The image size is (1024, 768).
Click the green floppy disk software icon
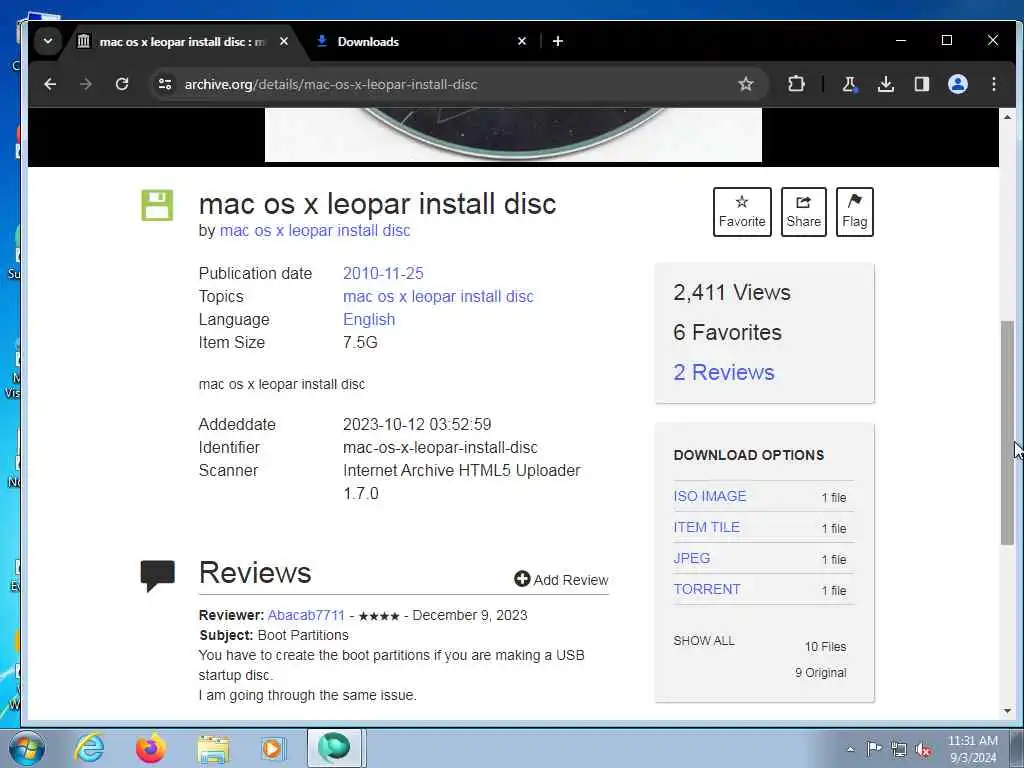(157, 206)
